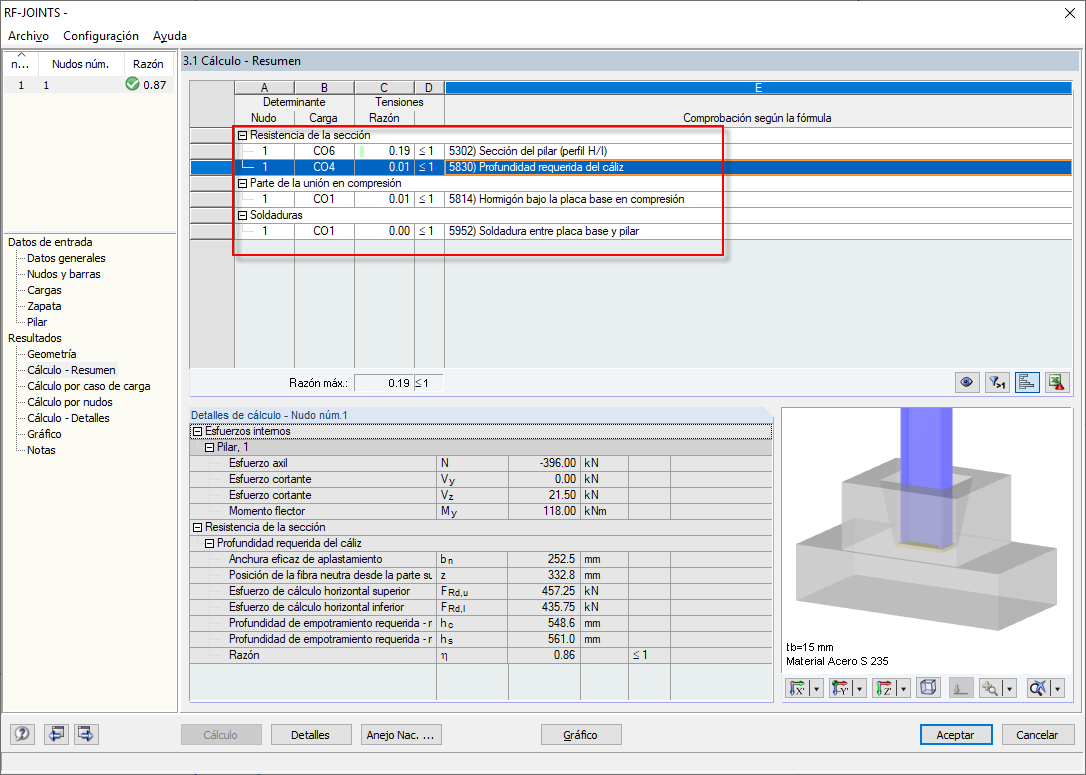This screenshot has width=1086, height=775.
Task: Click the Detalles button
Action: click(310, 735)
